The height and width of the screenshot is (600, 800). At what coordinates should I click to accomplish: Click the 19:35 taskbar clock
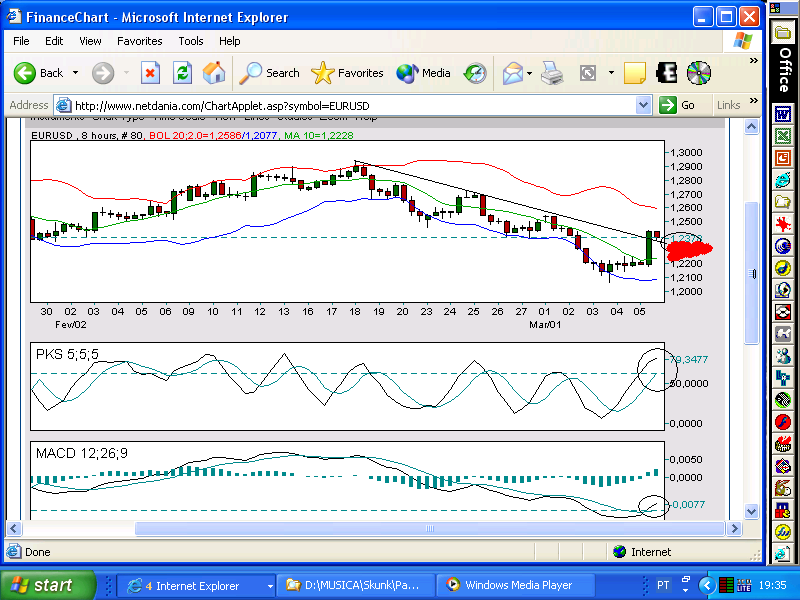(772, 585)
